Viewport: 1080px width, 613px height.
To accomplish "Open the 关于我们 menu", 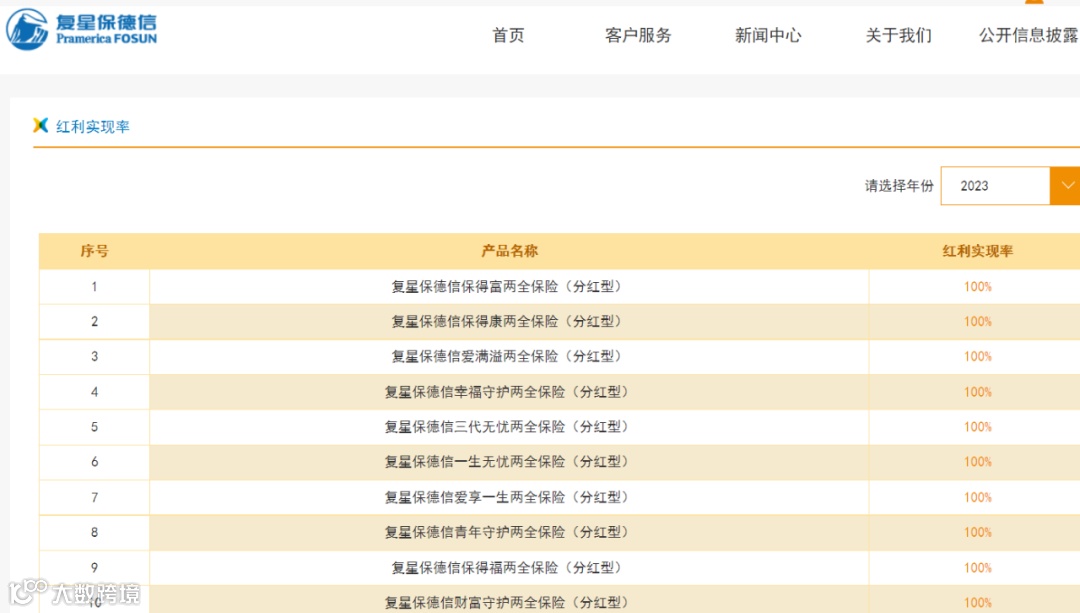I will 898,35.
